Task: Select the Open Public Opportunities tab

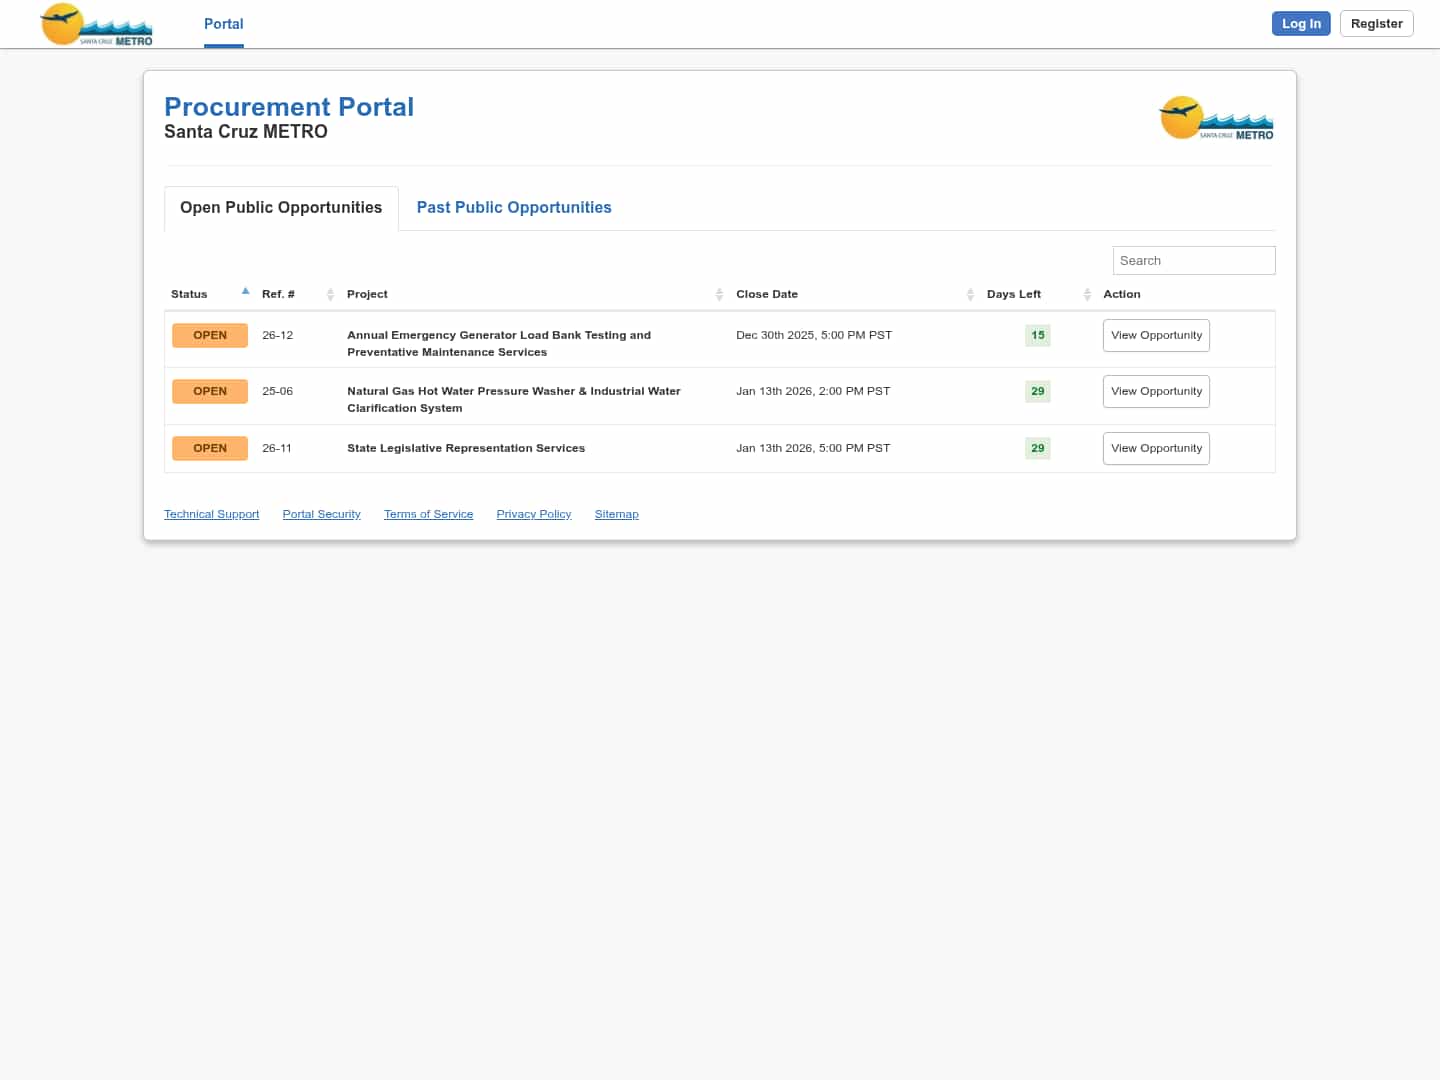Action: 281,207
